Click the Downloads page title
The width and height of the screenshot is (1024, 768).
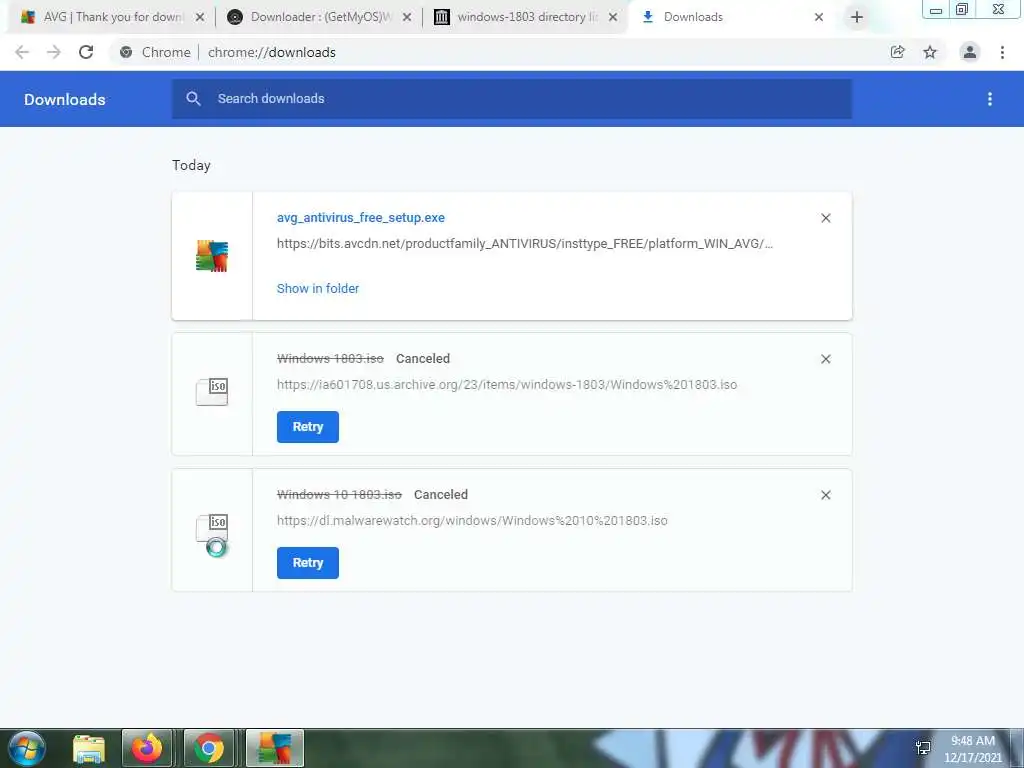pyautogui.click(x=65, y=99)
